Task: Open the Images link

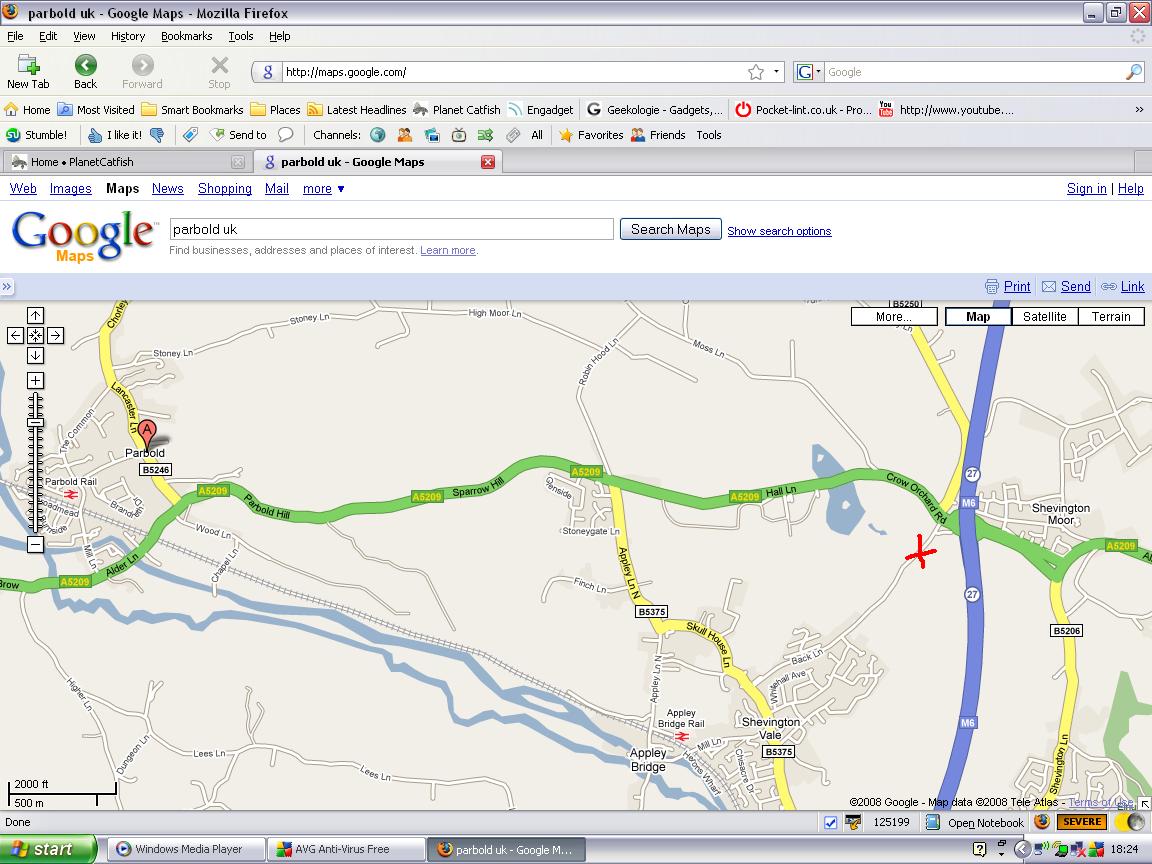Action: [x=71, y=189]
